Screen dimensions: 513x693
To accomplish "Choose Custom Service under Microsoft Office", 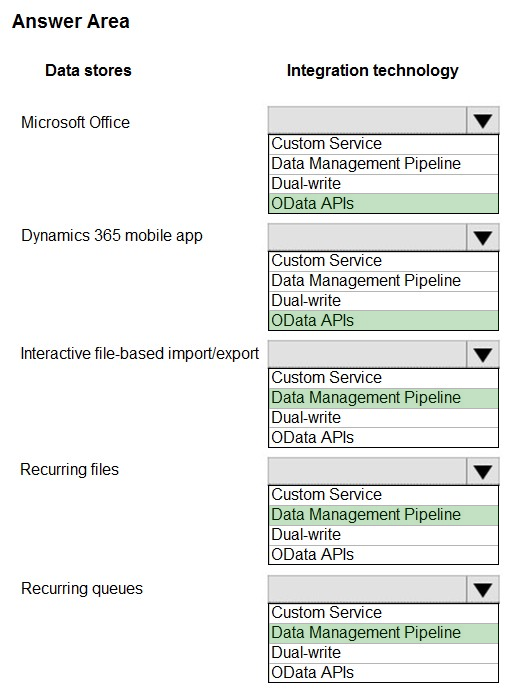I will tap(384, 144).
